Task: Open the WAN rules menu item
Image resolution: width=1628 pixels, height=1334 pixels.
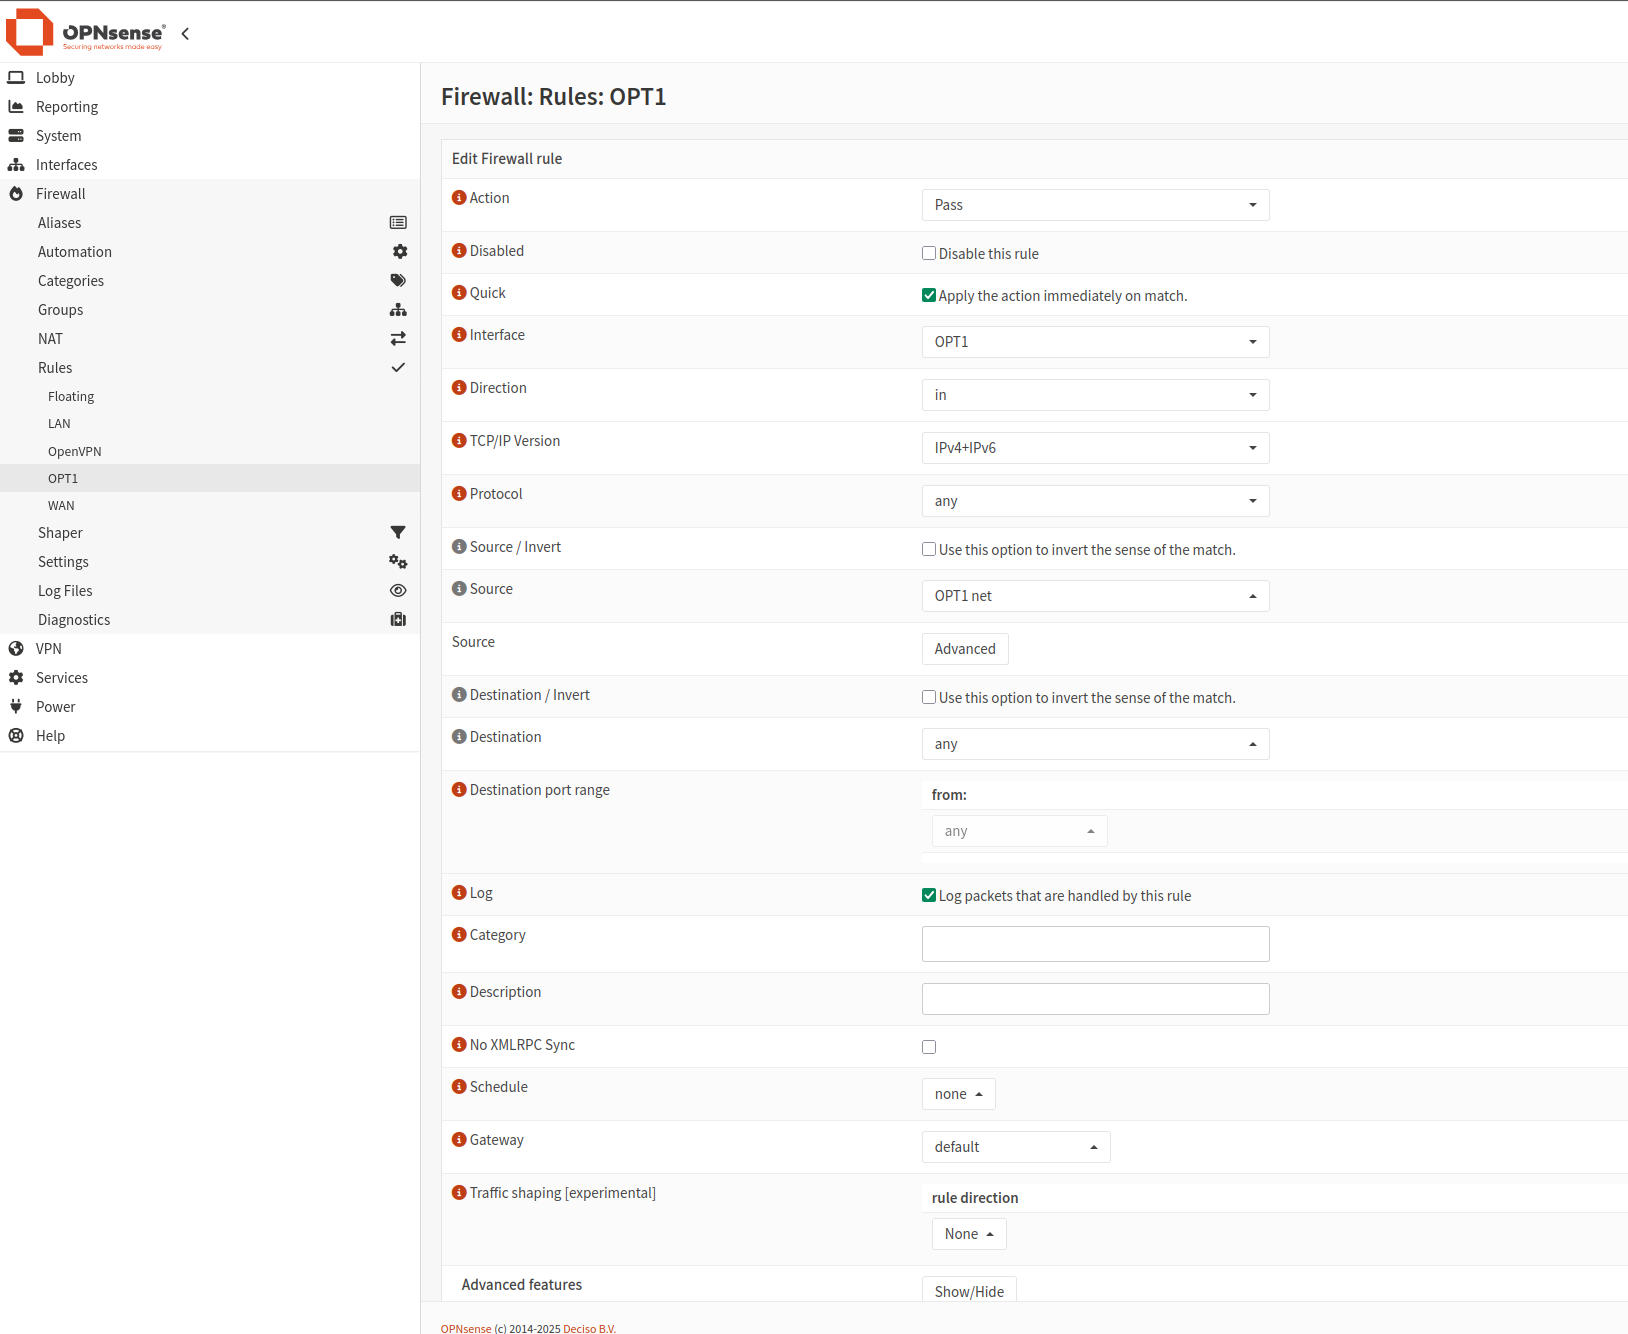Action: (61, 506)
